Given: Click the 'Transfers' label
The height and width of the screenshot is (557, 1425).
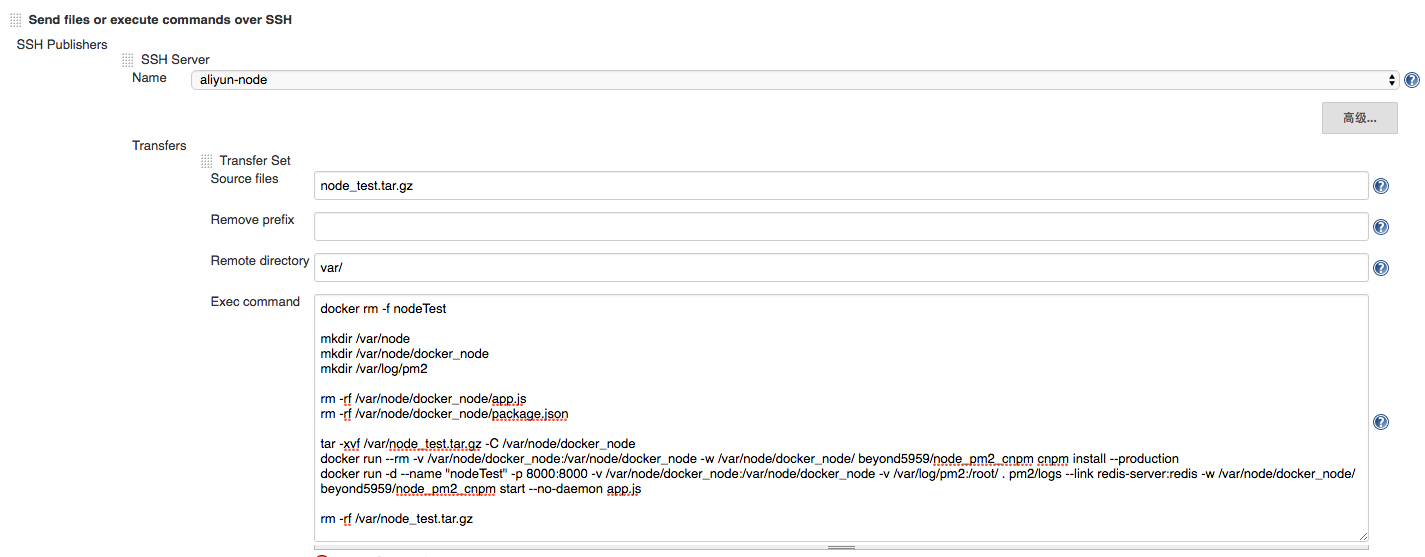Looking at the screenshot, I should tap(159, 145).
